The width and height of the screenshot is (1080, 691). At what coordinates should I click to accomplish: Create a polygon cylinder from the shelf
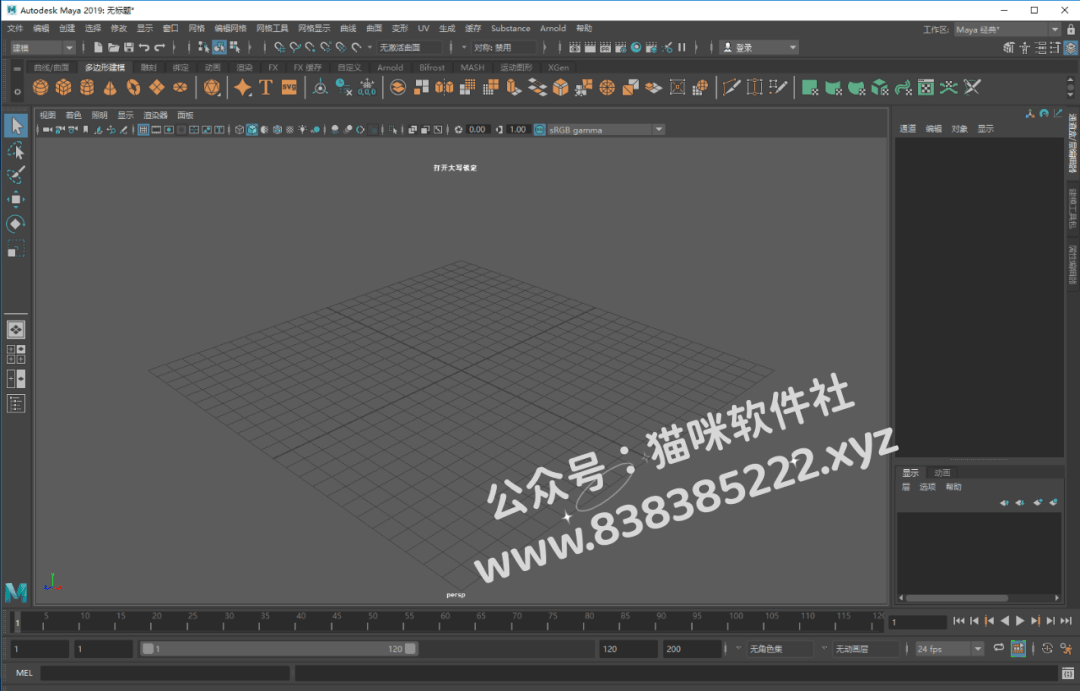(x=87, y=87)
